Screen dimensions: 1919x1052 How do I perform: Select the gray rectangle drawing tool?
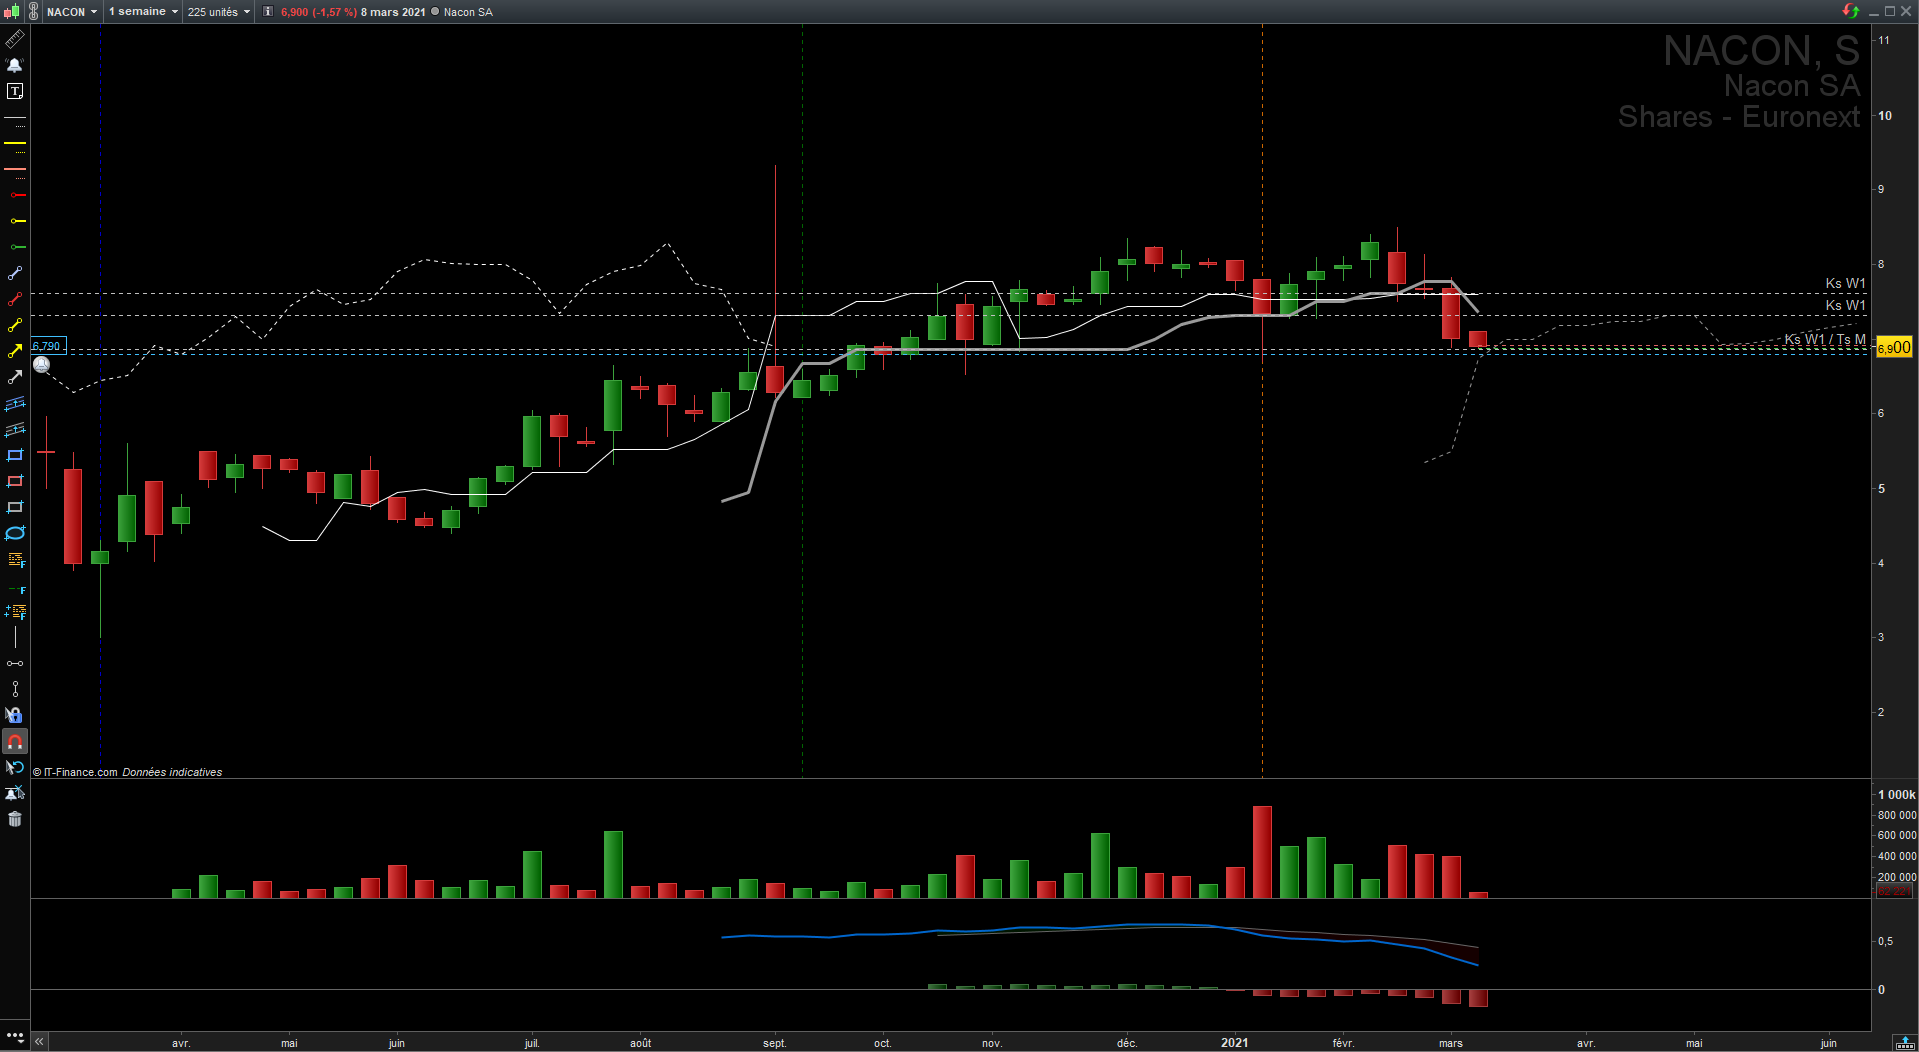pos(15,507)
